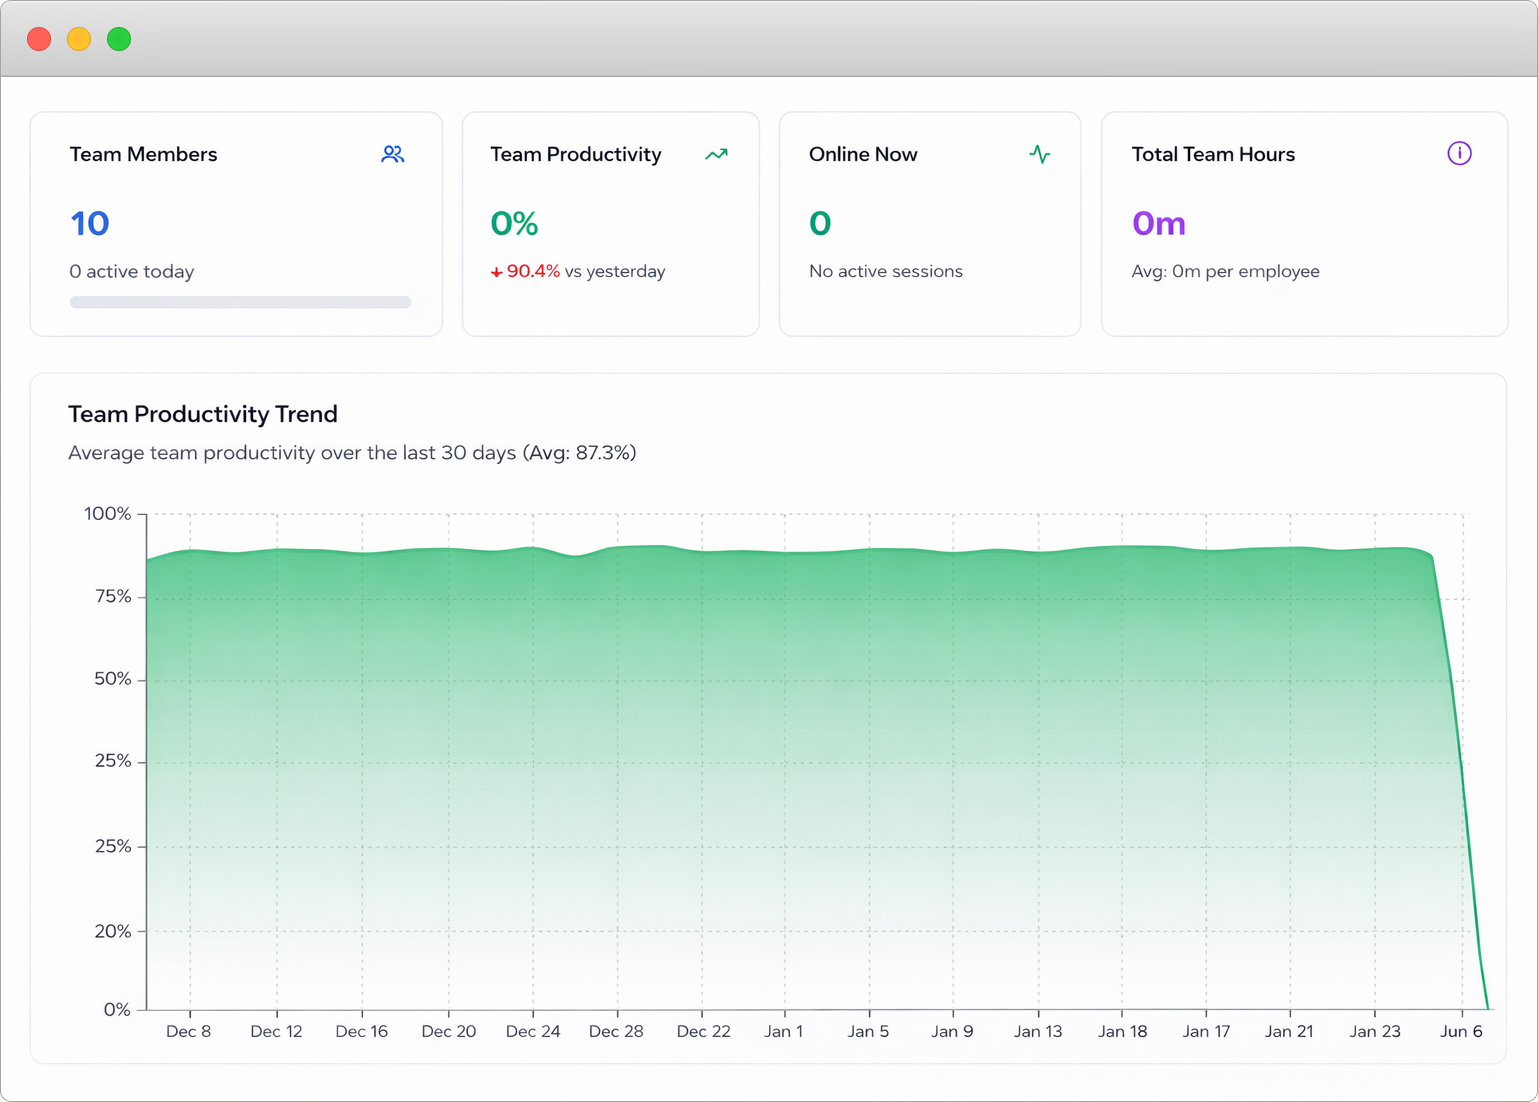Select the Total Team Hours title
The width and height of the screenshot is (1538, 1102).
pyautogui.click(x=1213, y=154)
